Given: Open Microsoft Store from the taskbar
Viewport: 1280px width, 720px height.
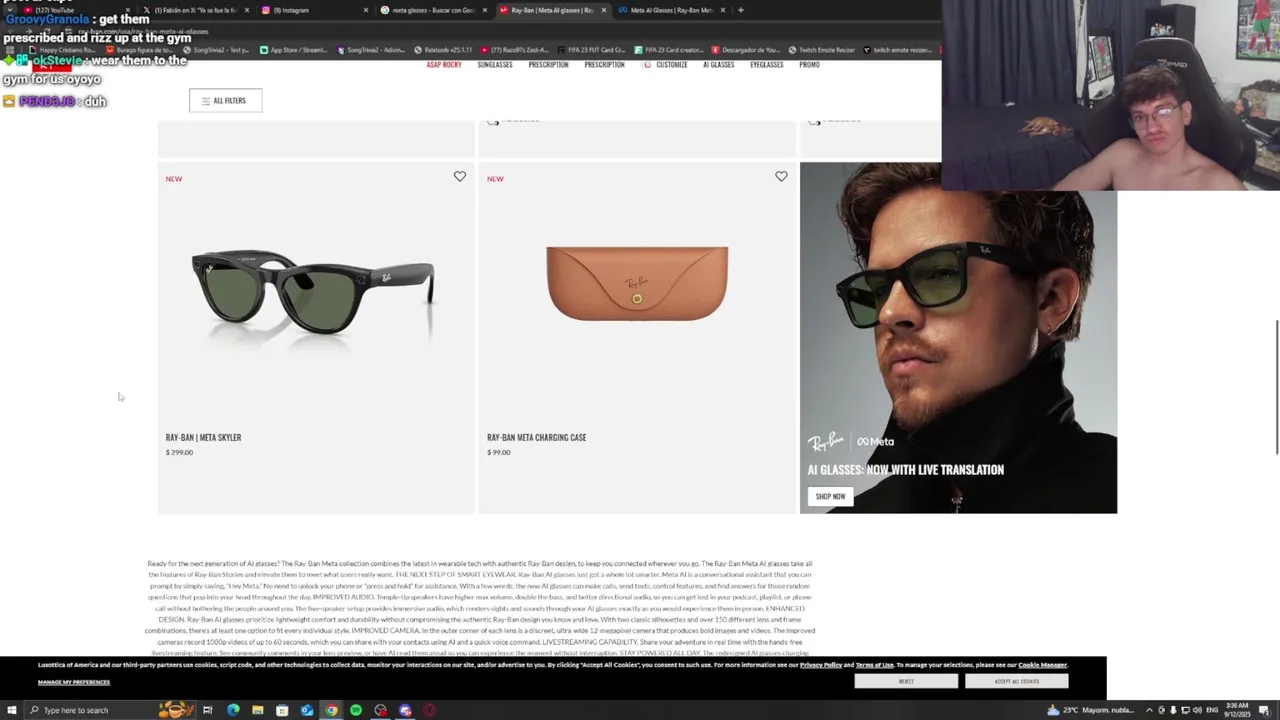Looking at the screenshot, I should 282,710.
